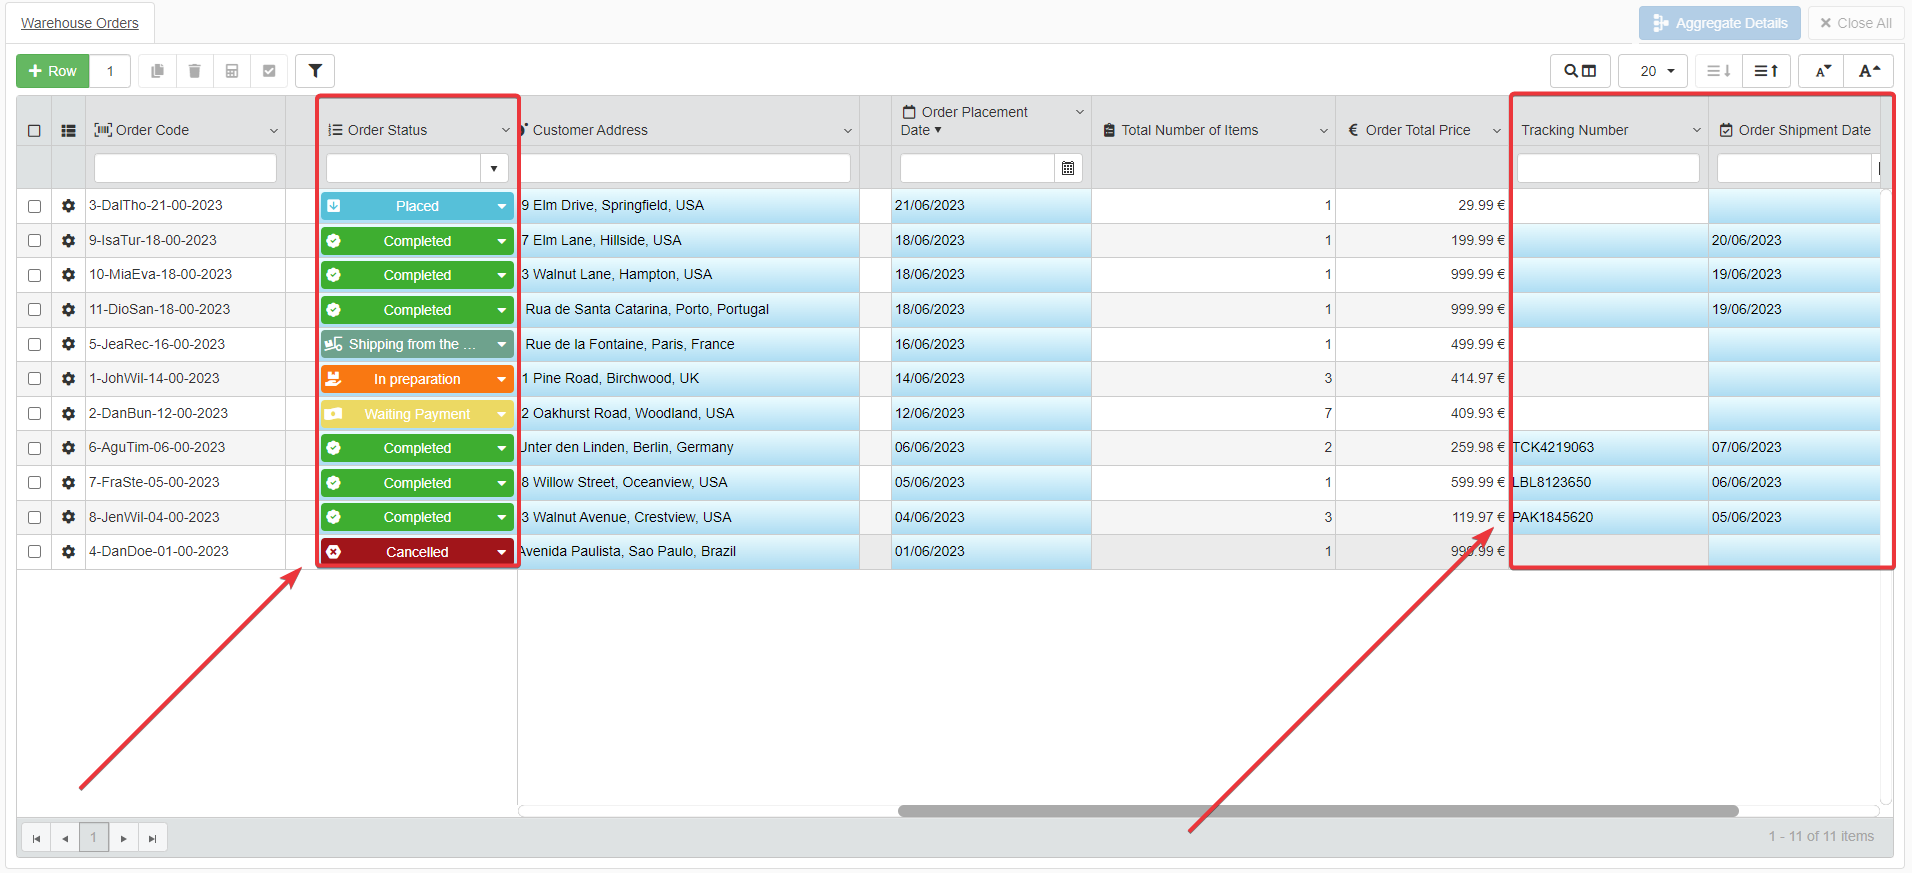Click calendar icon in Order Placement filter
The width and height of the screenshot is (1912, 873).
coord(1068,168)
